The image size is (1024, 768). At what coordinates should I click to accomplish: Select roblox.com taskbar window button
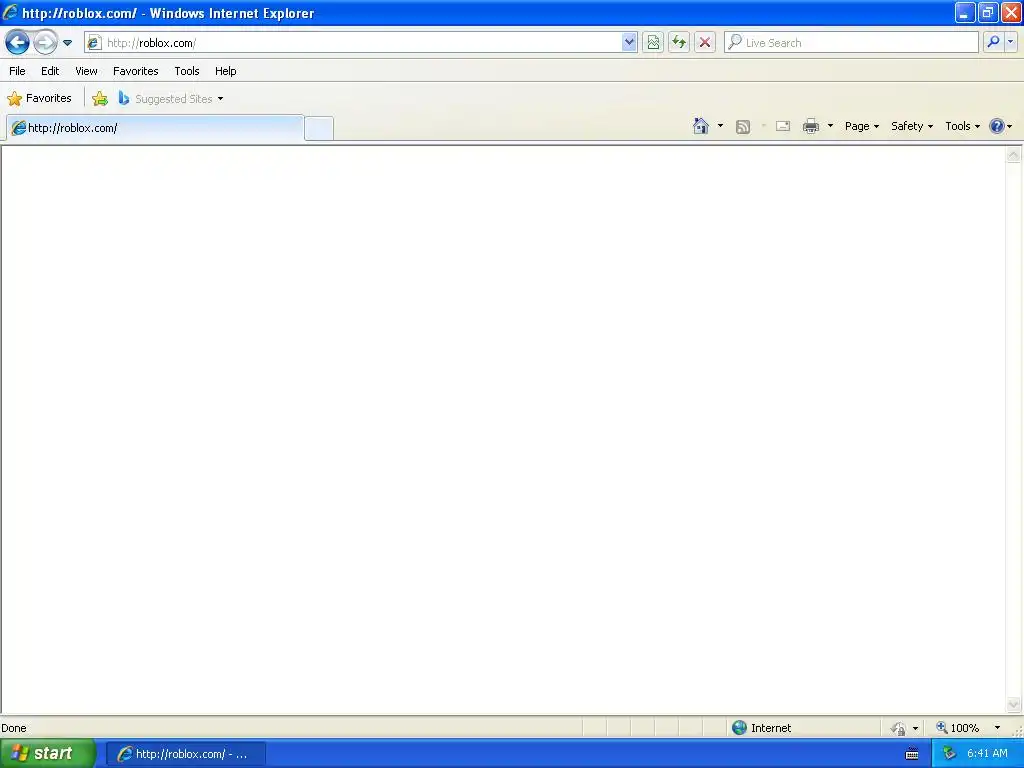pyautogui.click(x=186, y=754)
